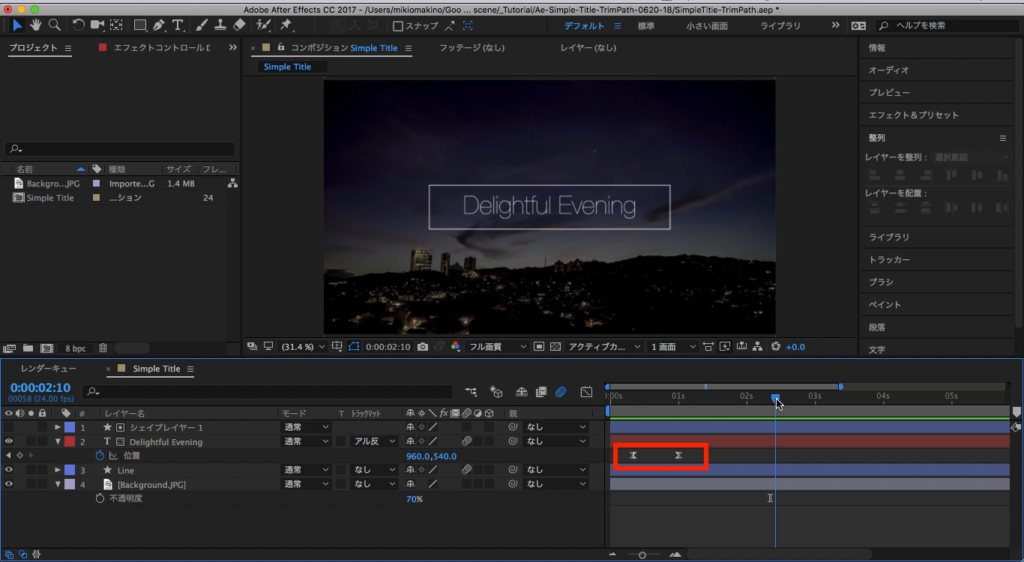Screen dimensions: 1024x562
Task: Enable the スナップ checkbox
Action: point(398,26)
